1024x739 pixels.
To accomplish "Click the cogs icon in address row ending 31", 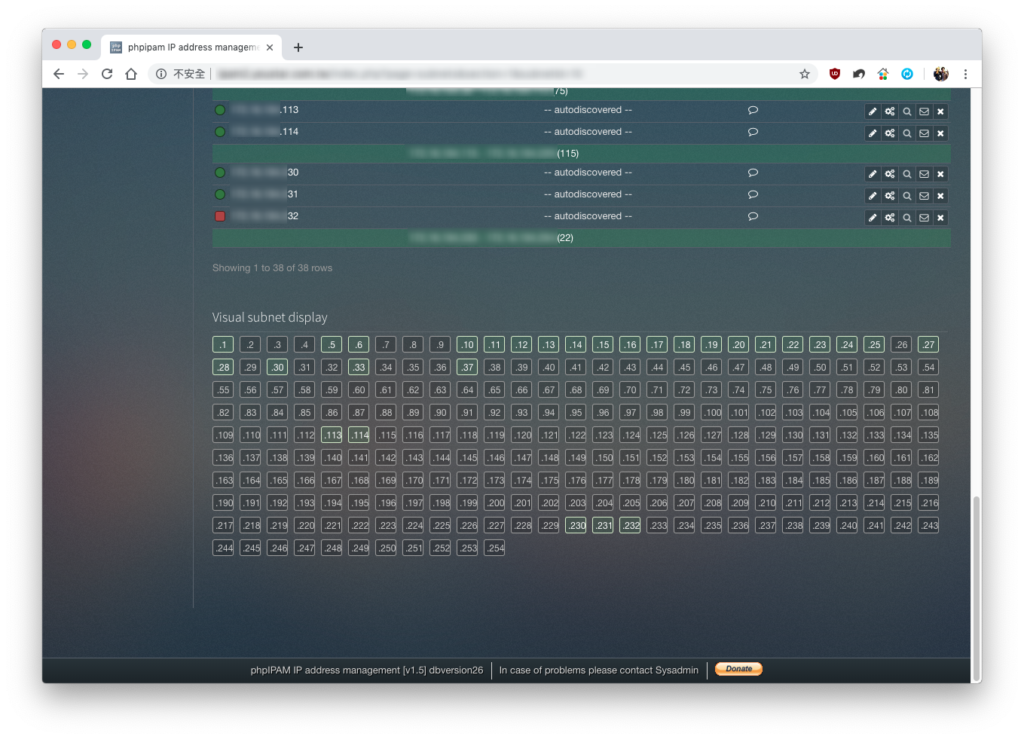I will 889,196.
